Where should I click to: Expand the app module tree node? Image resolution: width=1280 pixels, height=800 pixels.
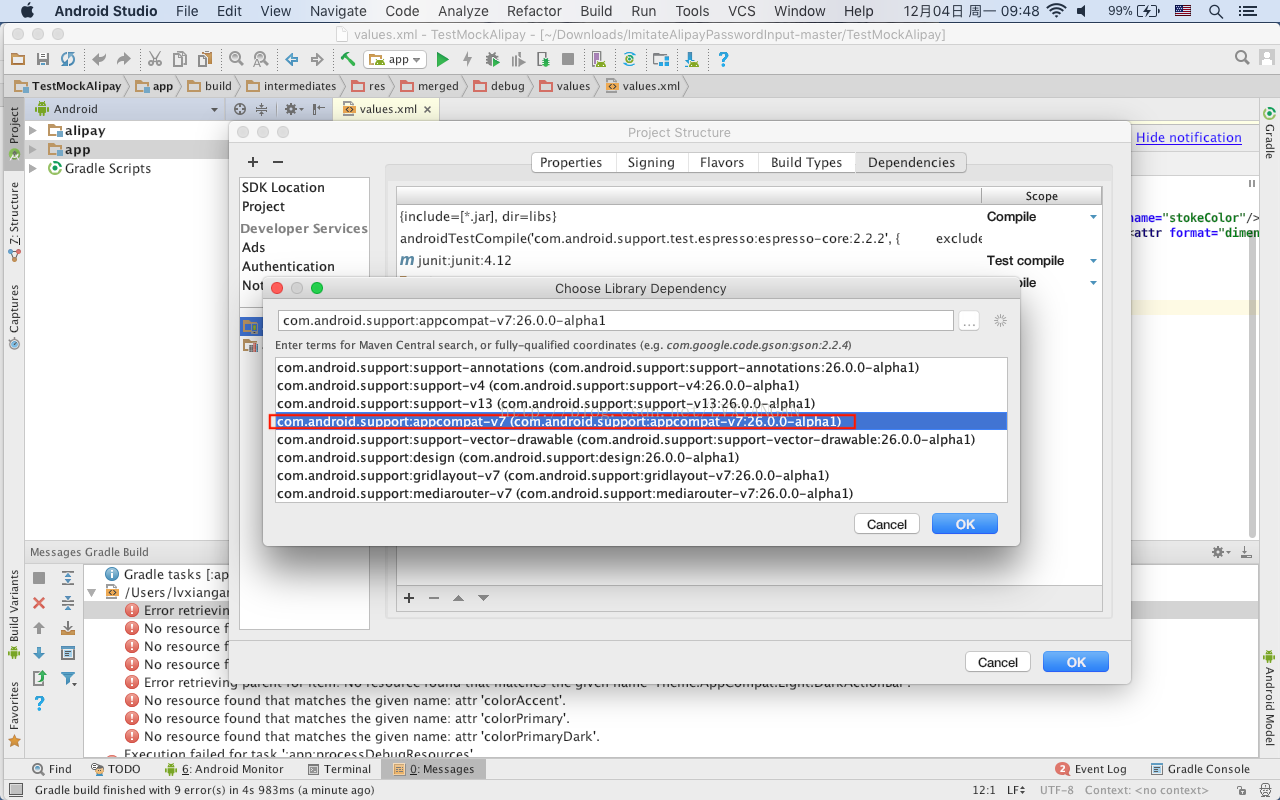tap(33, 150)
